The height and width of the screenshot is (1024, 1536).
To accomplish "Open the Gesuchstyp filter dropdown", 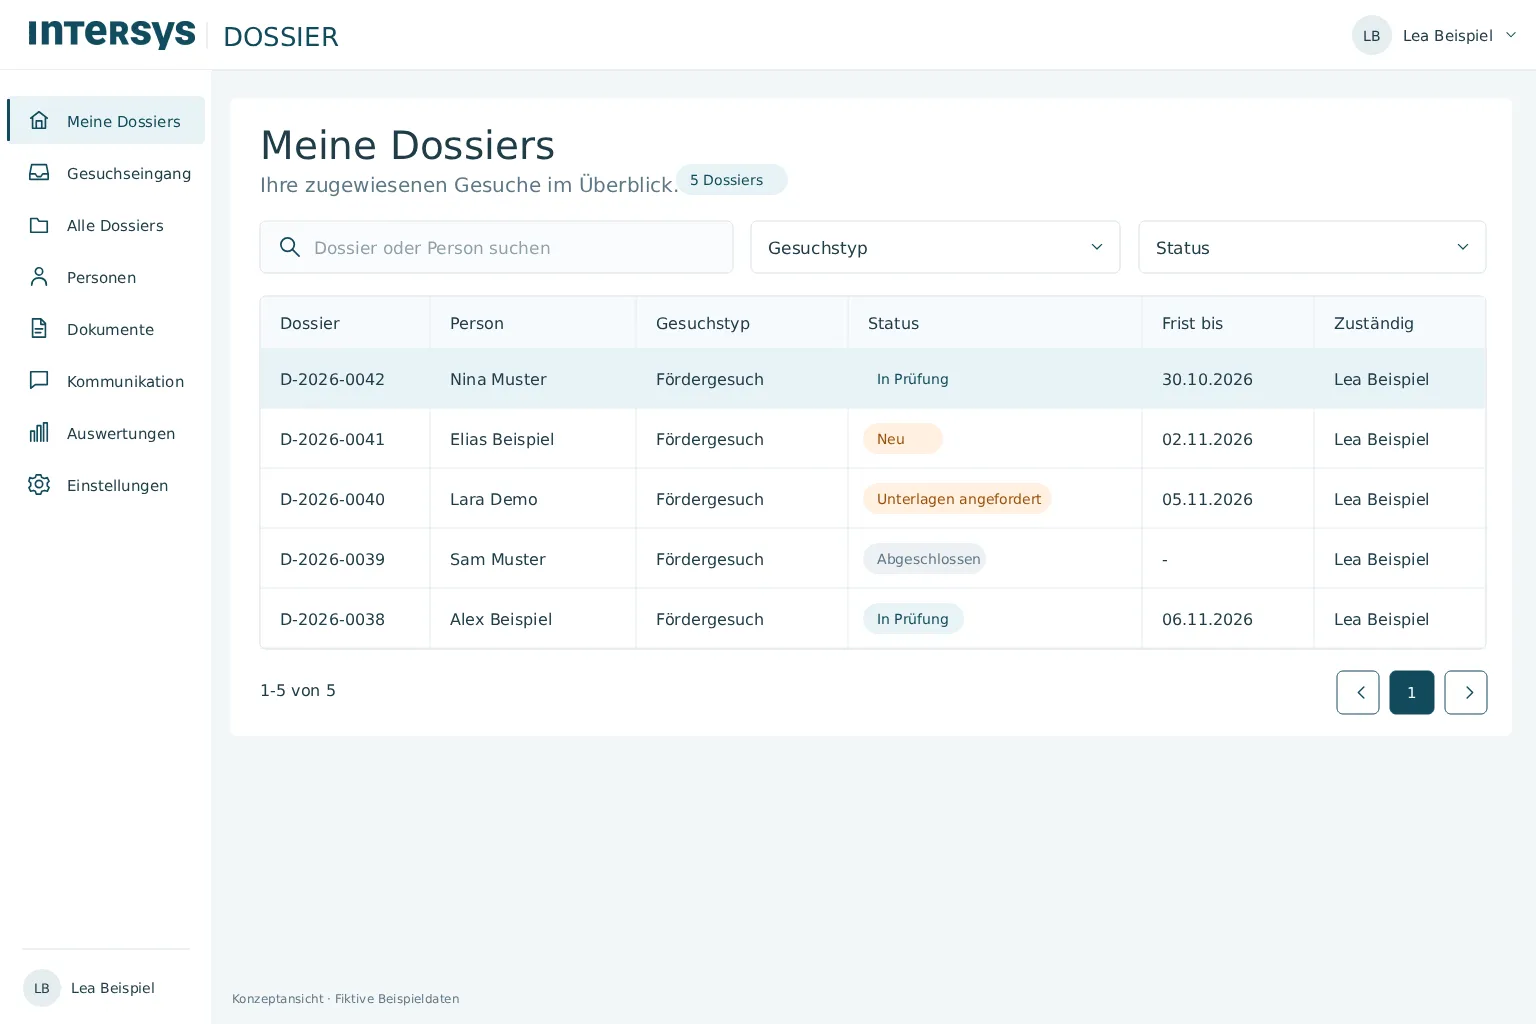I will (935, 247).
